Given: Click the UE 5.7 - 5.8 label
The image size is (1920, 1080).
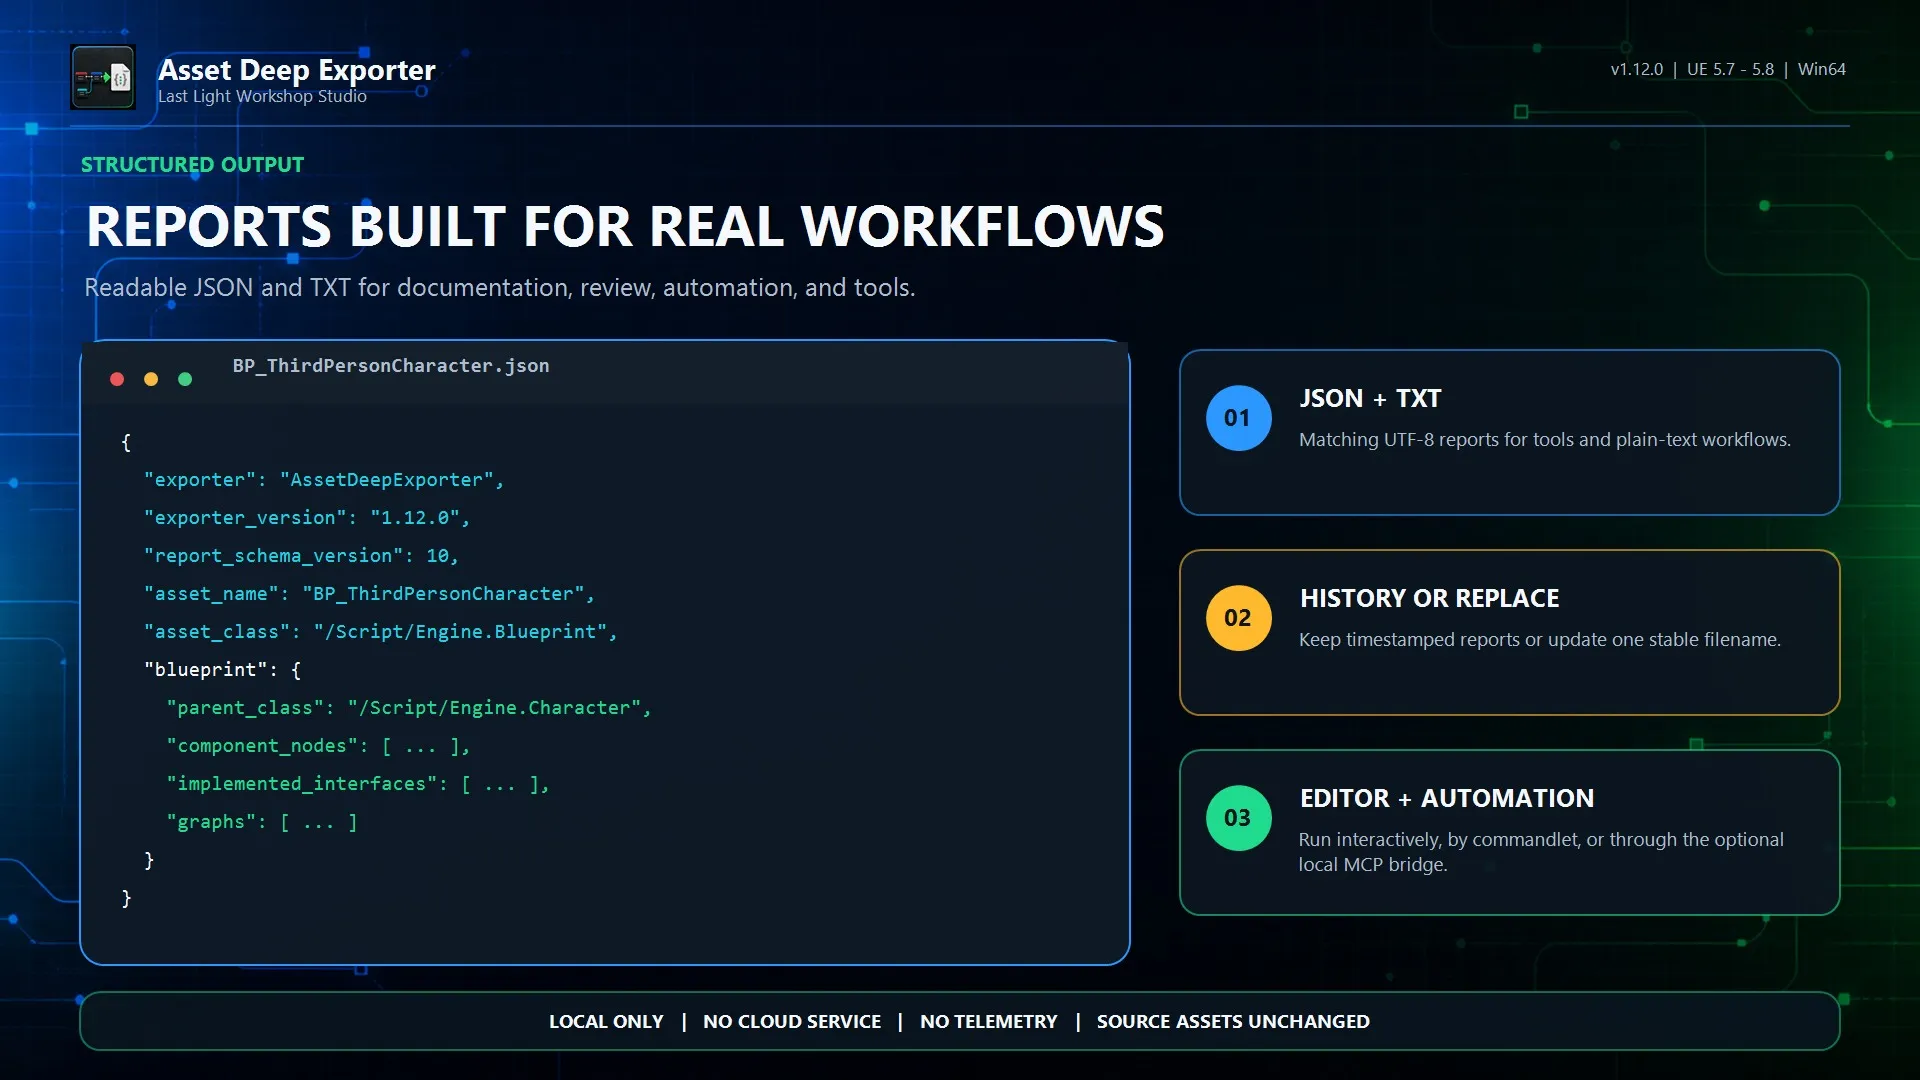Looking at the screenshot, I should (x=1730, y=69).
